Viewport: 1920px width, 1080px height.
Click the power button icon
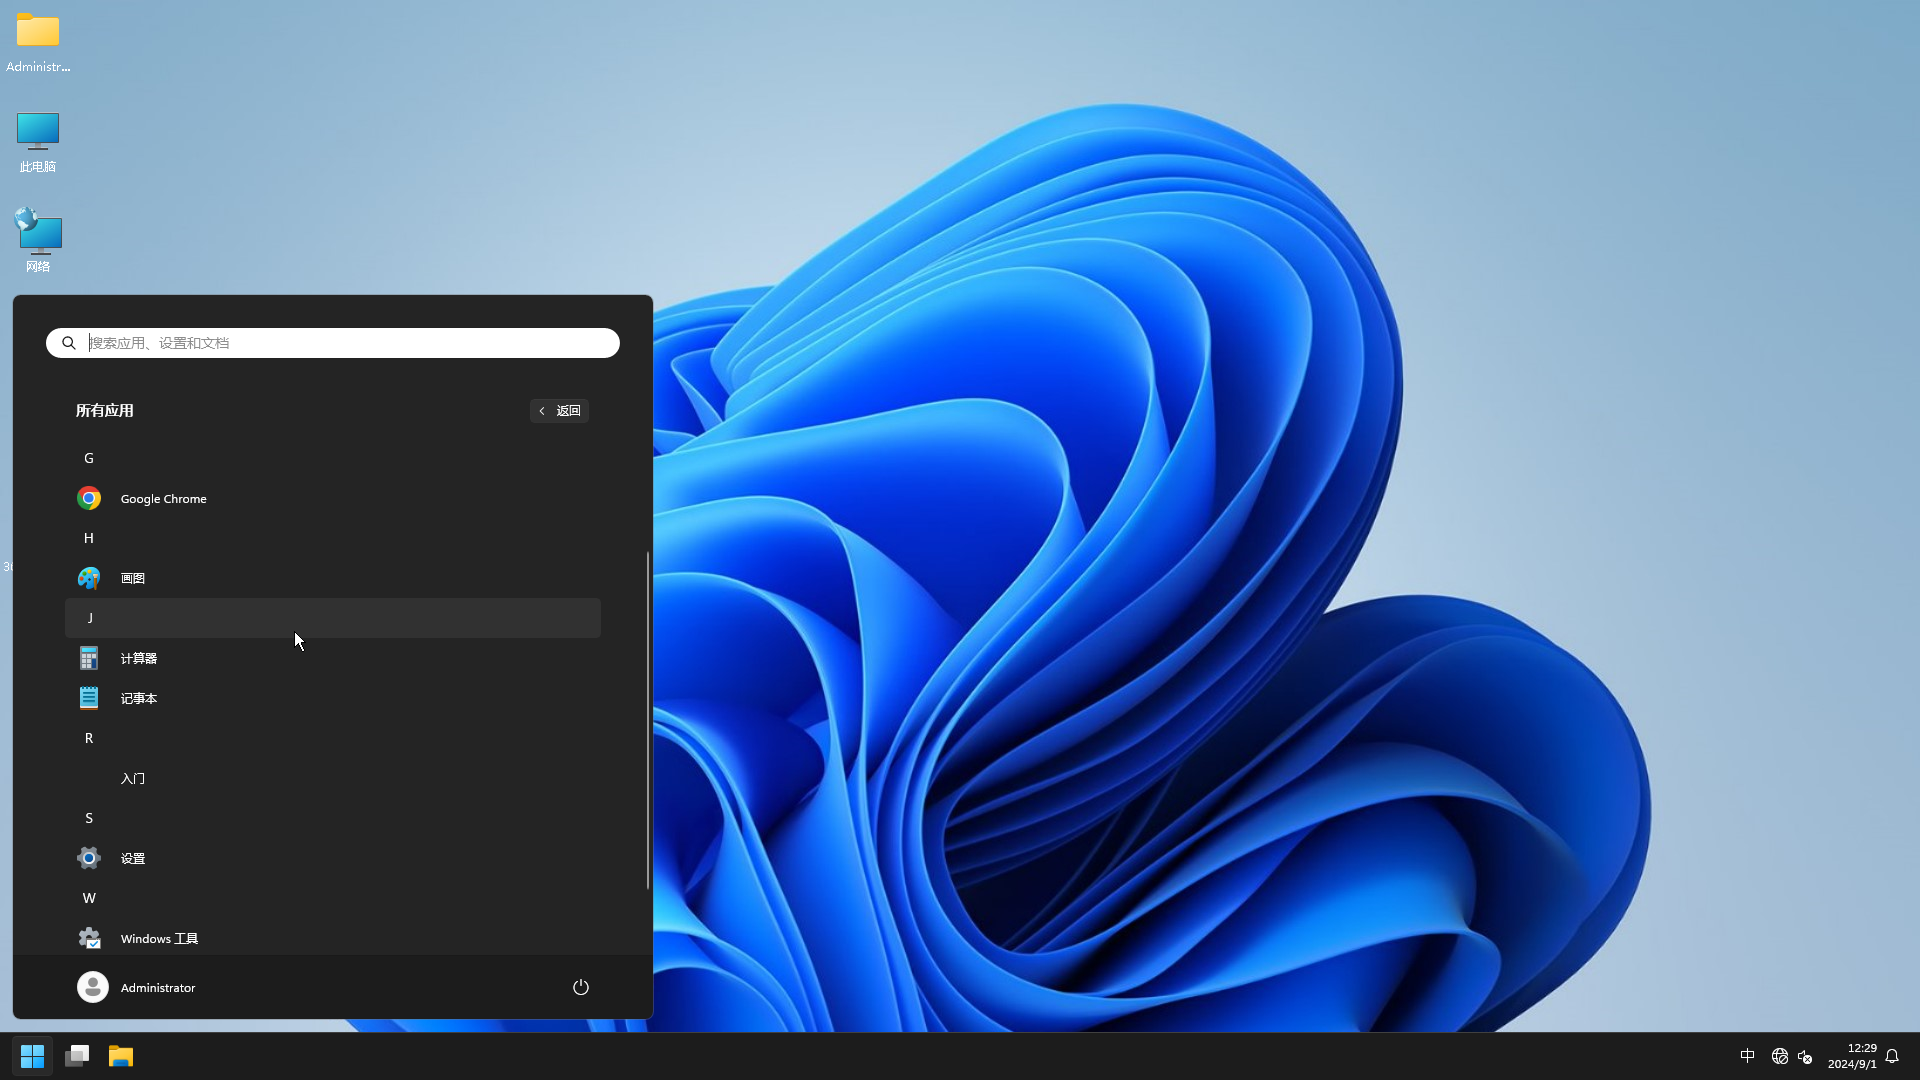click(580, 986)
